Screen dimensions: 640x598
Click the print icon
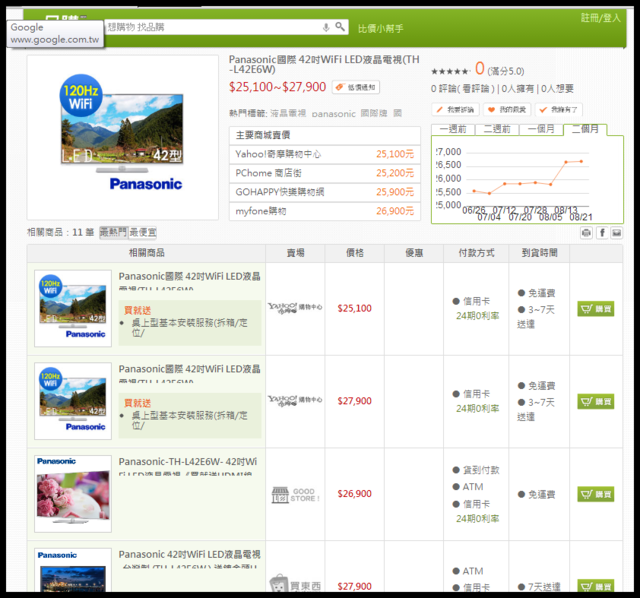(587, 233)
